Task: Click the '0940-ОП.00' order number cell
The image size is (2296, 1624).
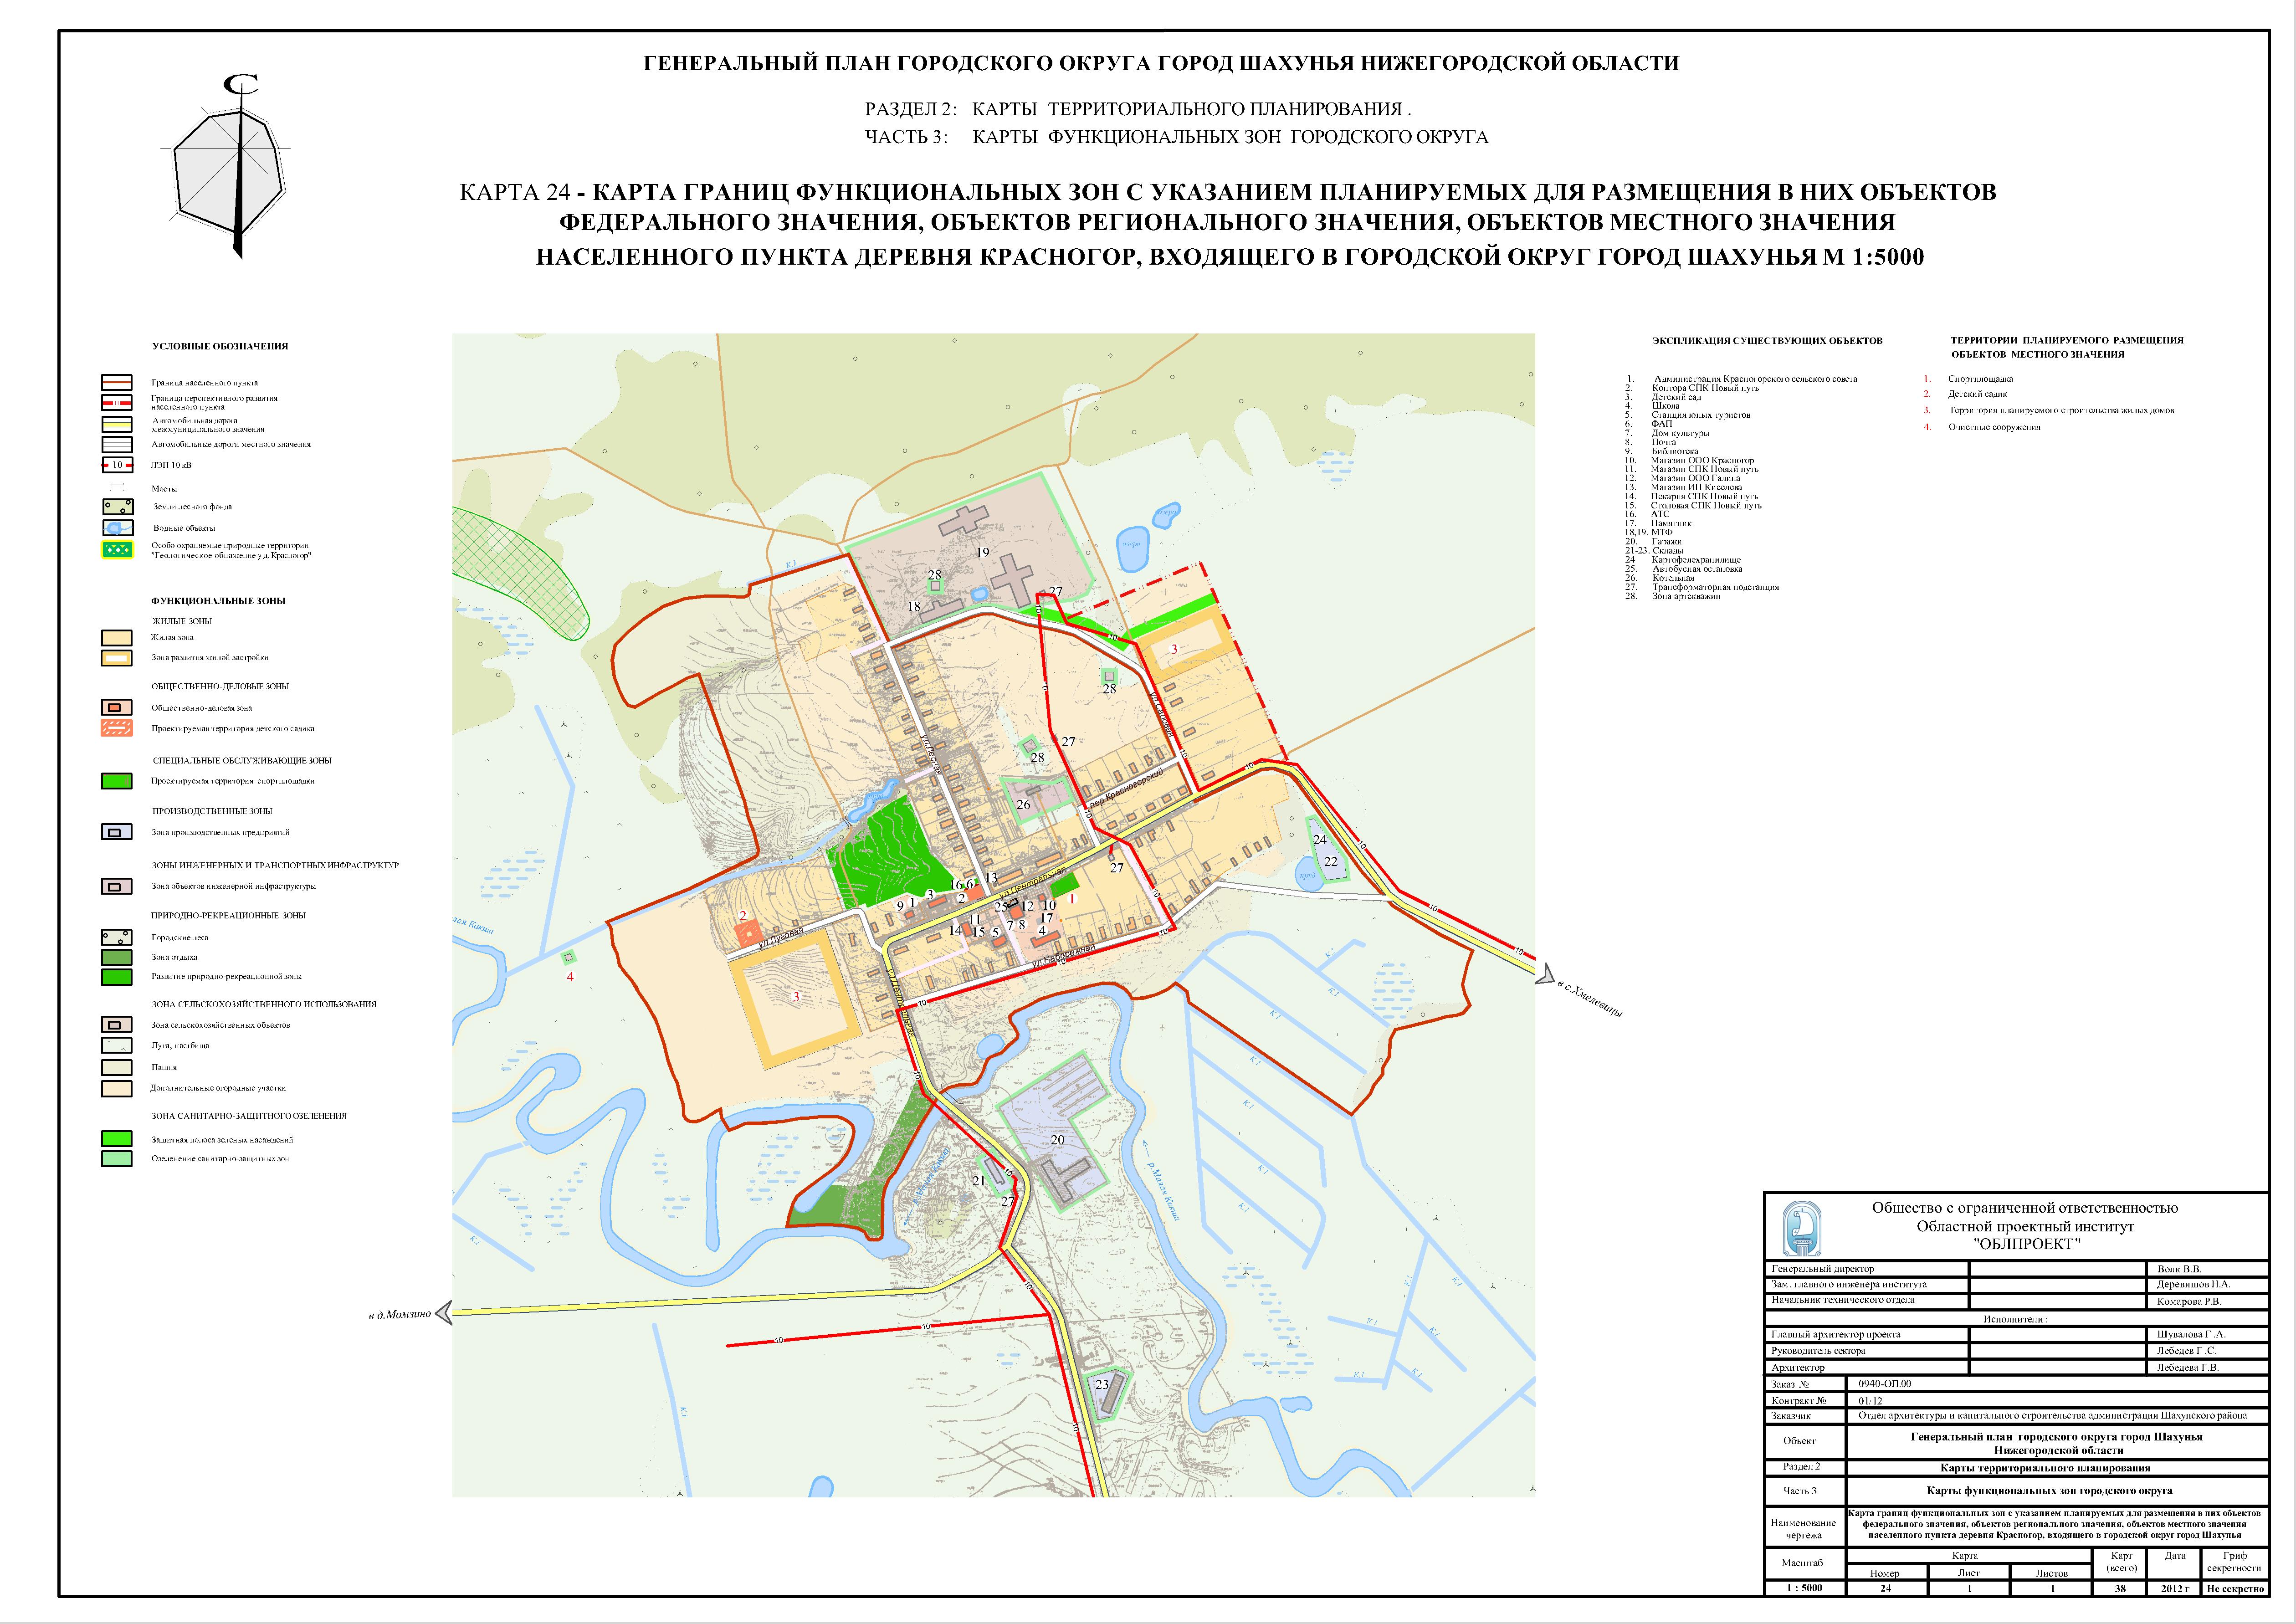Action: click(2056, 1384)
